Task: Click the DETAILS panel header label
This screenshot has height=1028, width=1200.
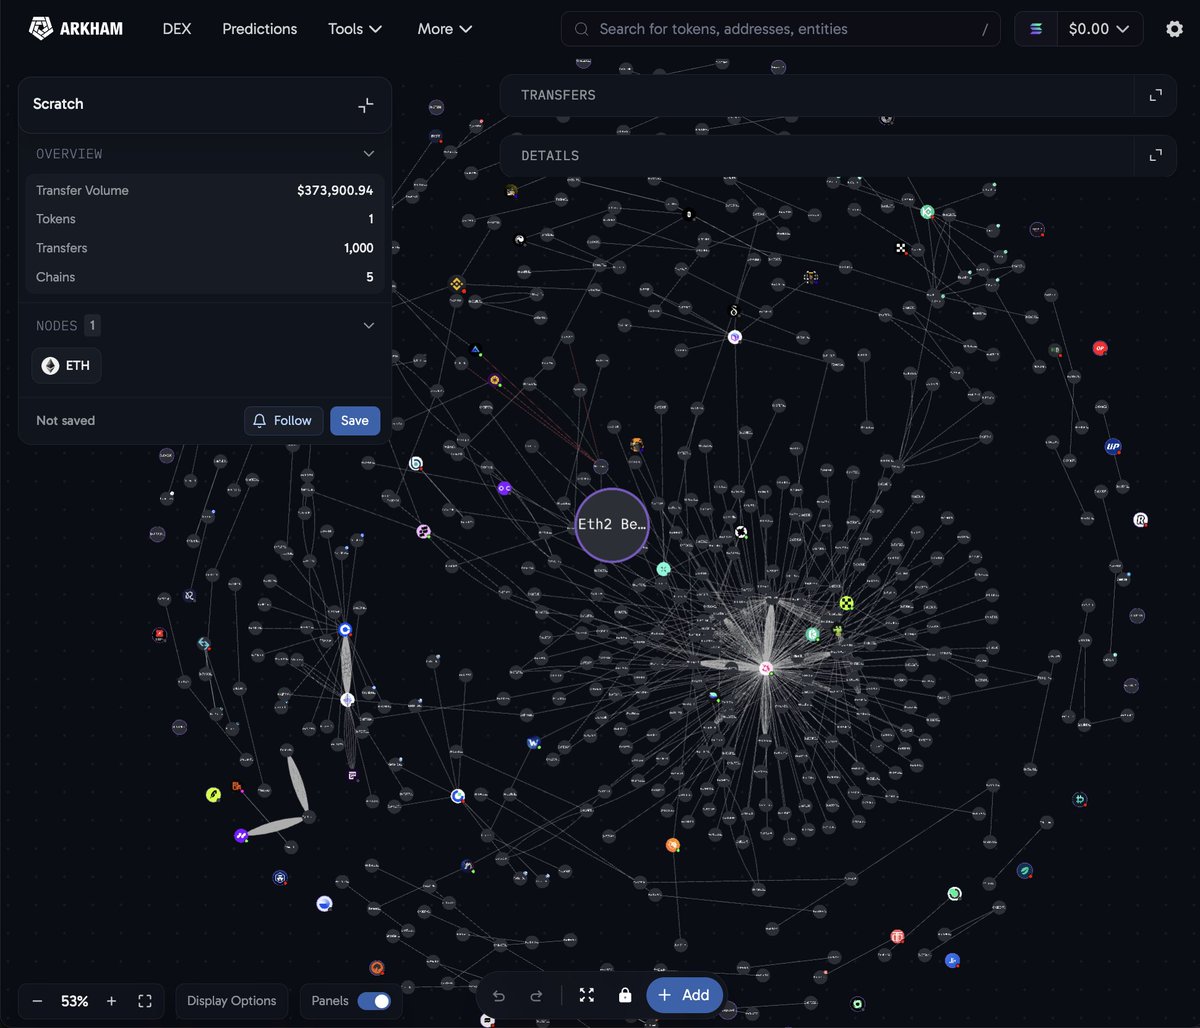Action: [550, 156]
